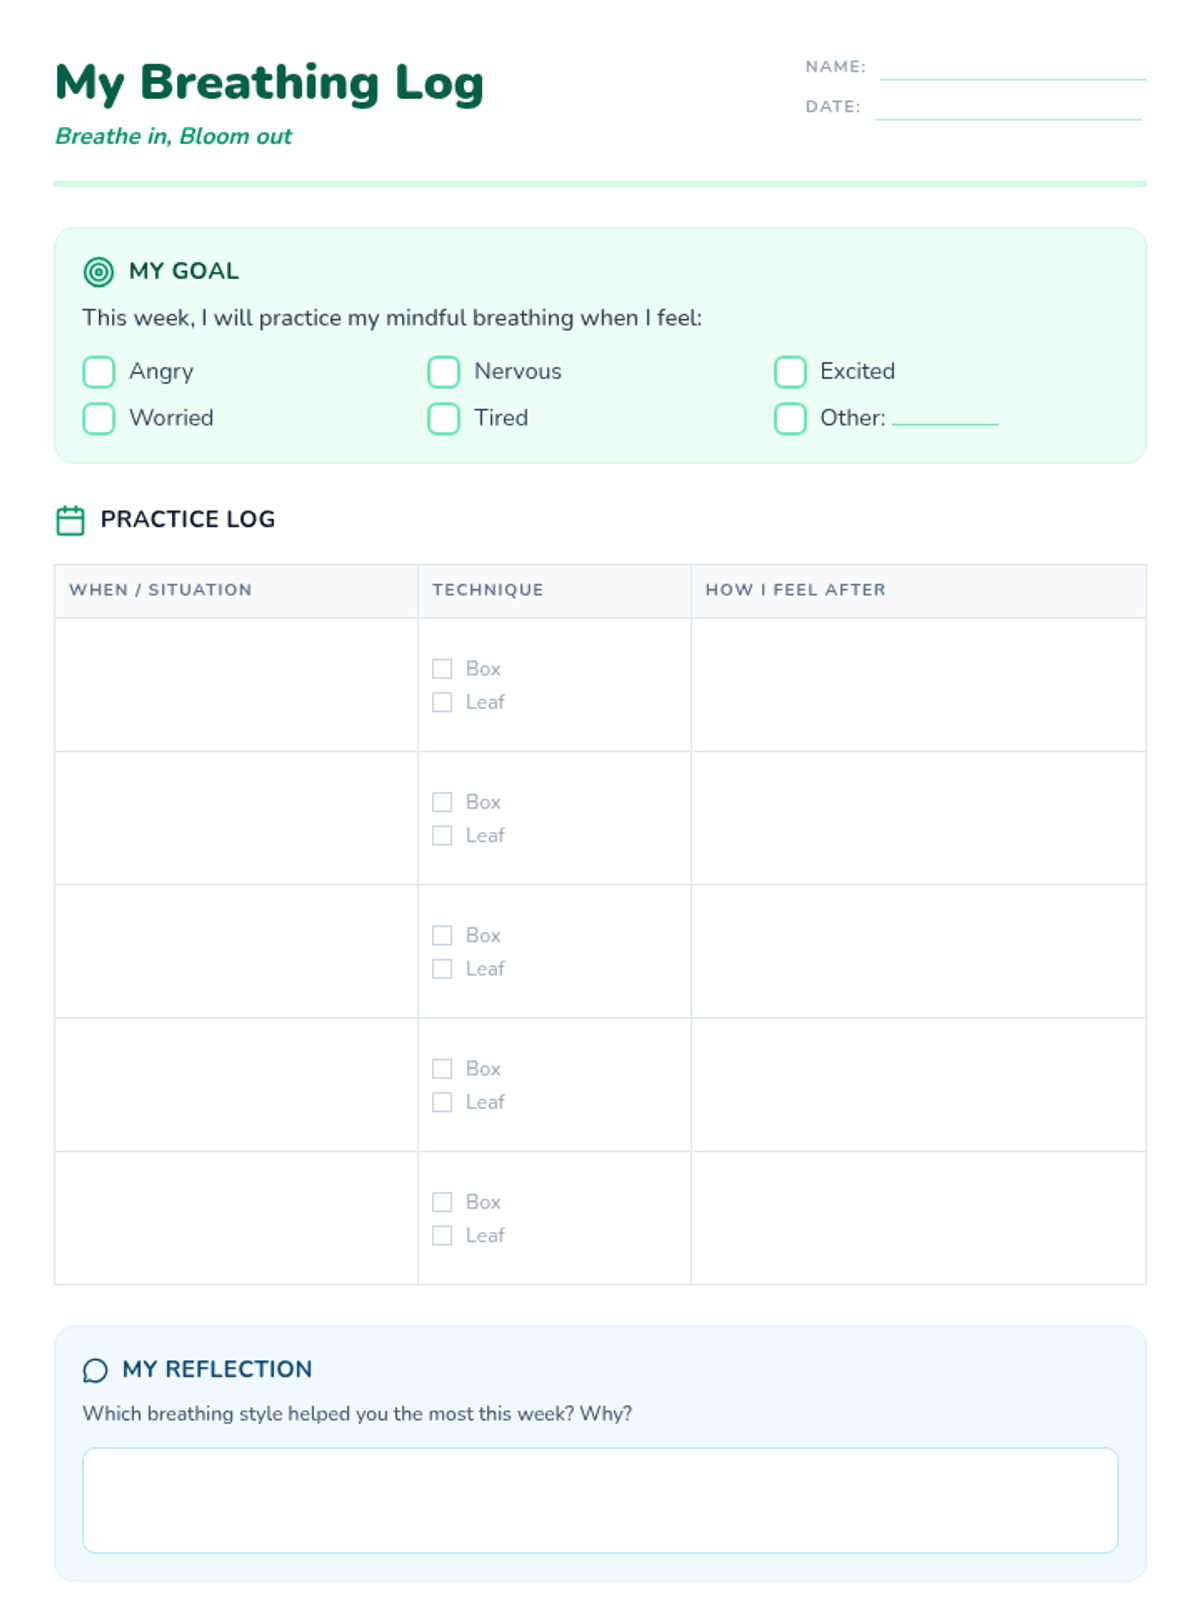
Task: Check the Worried checkbox
Action: [x=99, y=418]
